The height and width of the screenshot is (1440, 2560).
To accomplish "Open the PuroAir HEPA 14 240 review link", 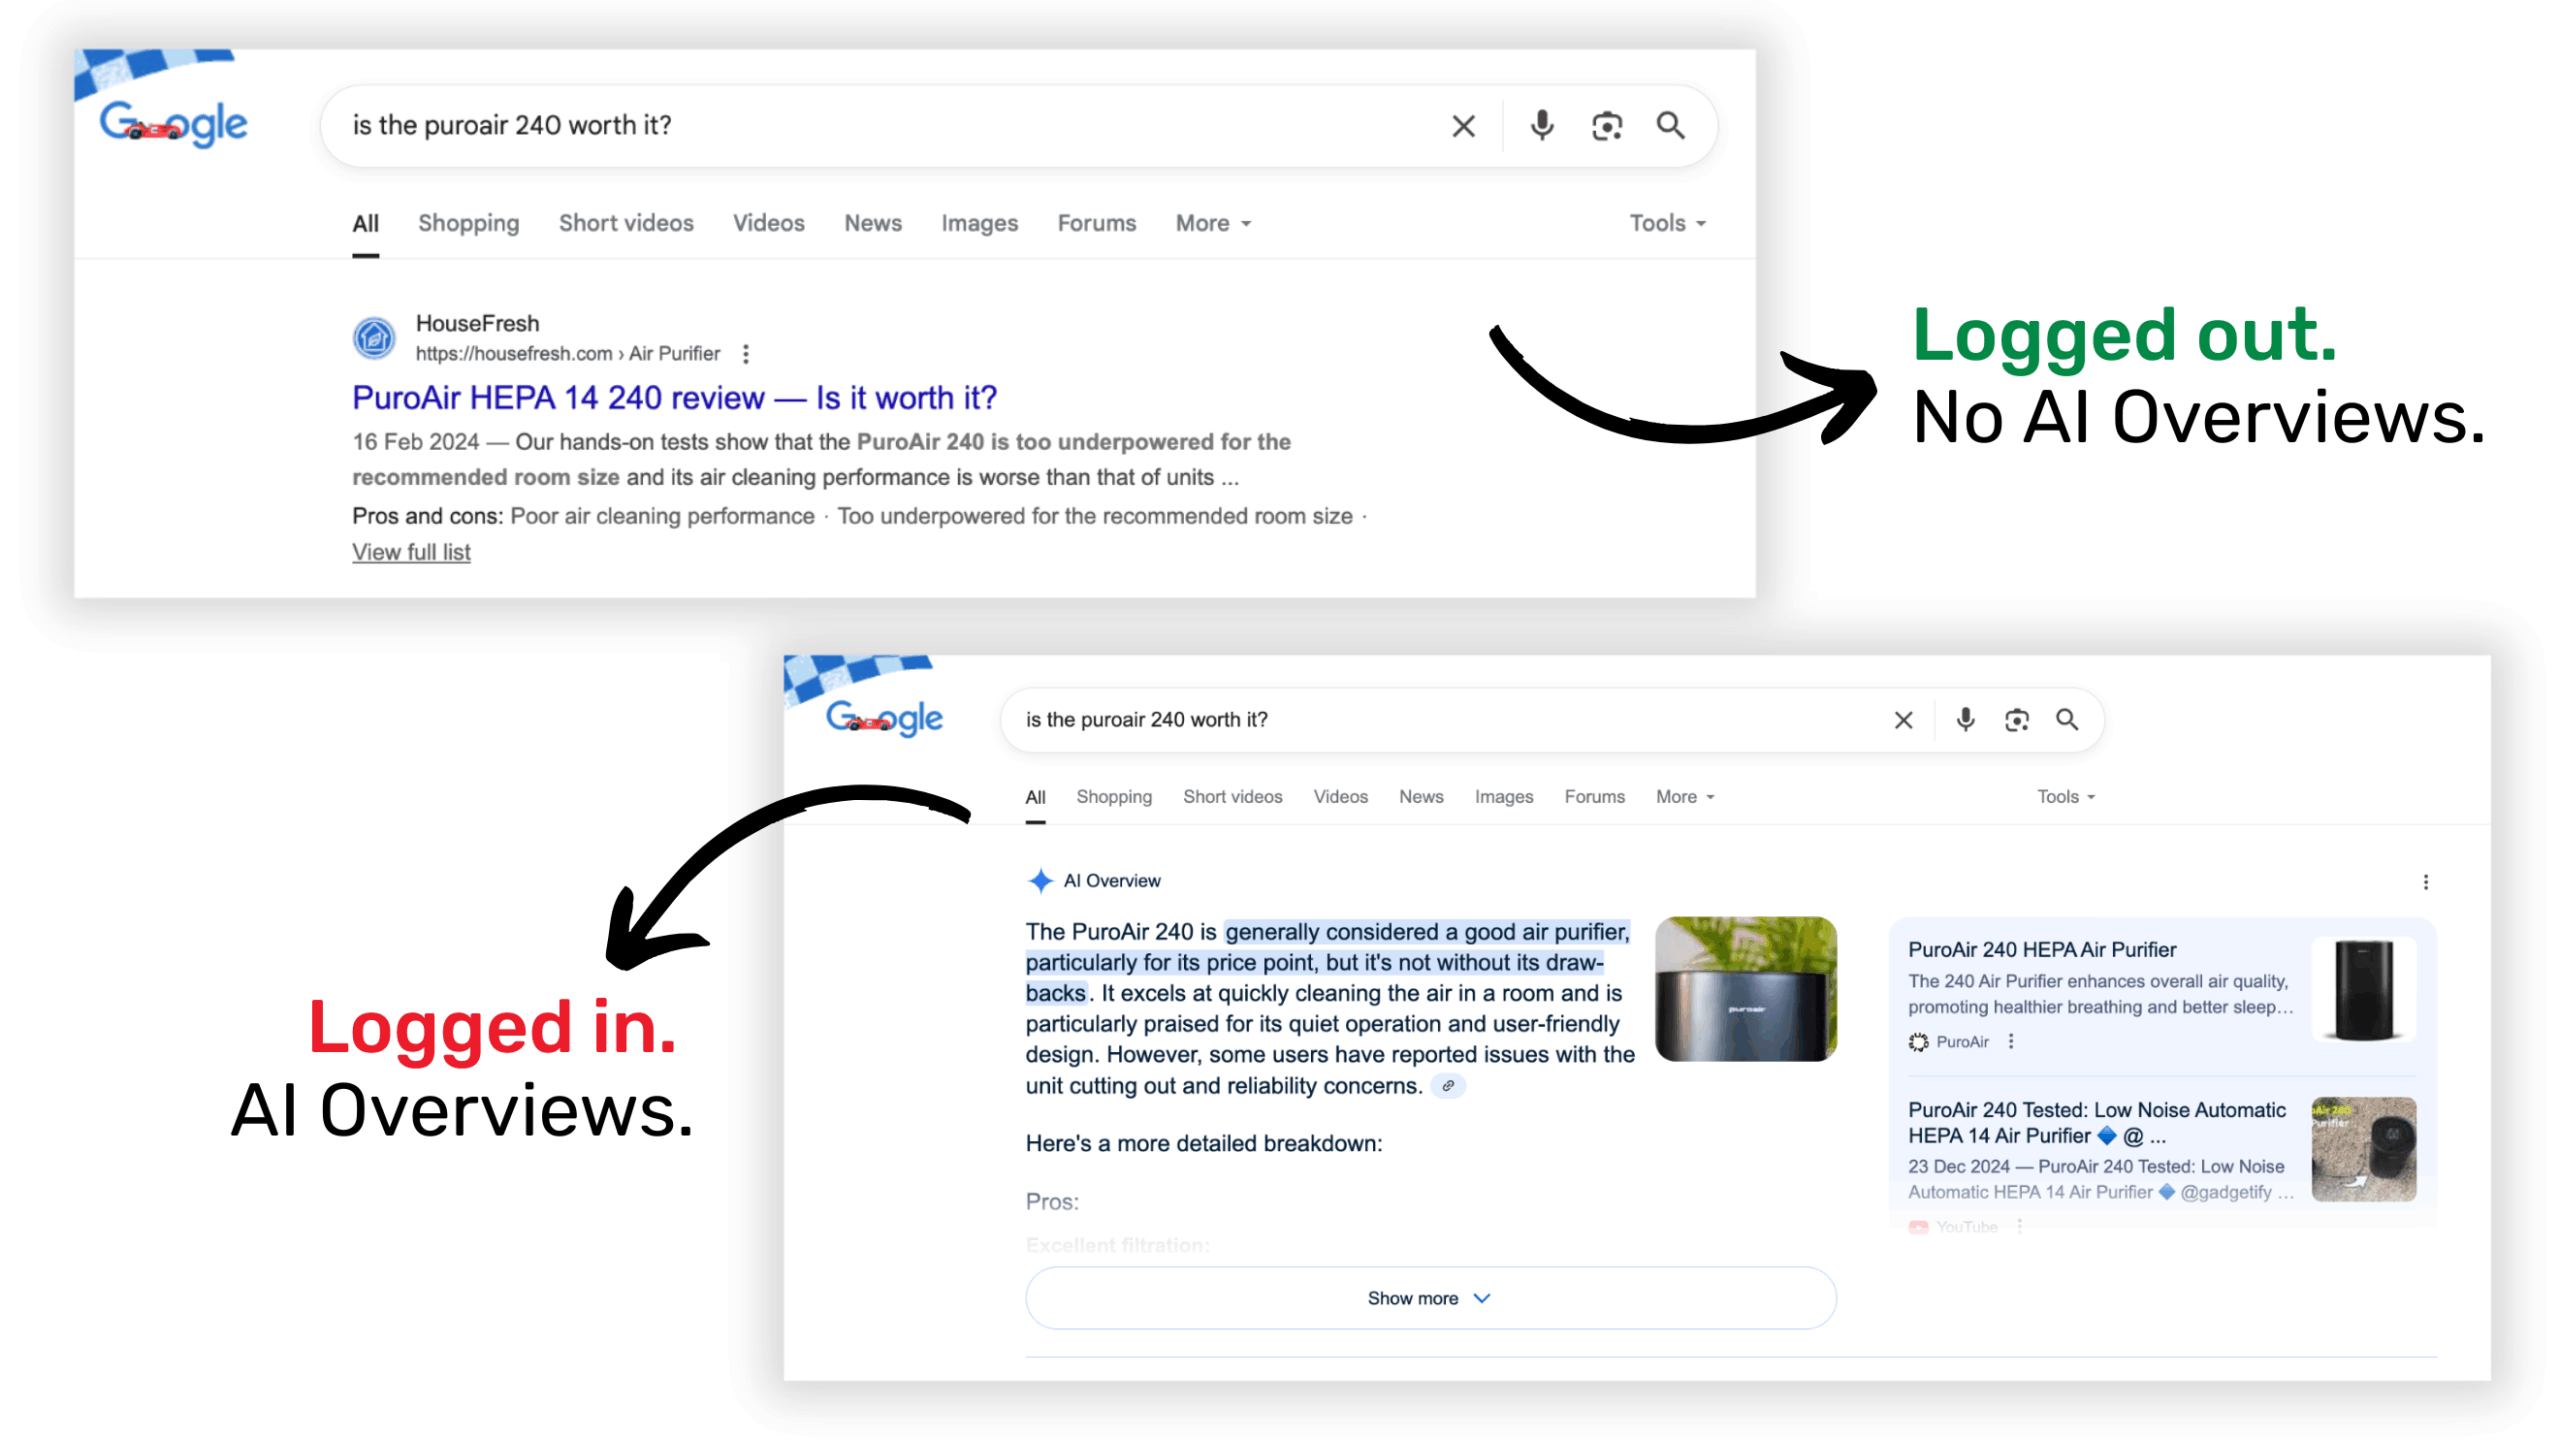I will [674, 398].
